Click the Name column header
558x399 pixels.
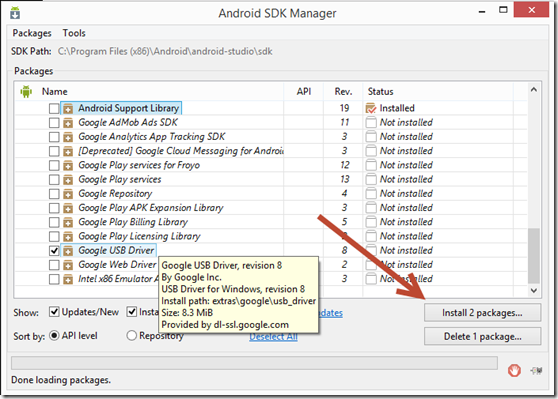coord(54,91)
